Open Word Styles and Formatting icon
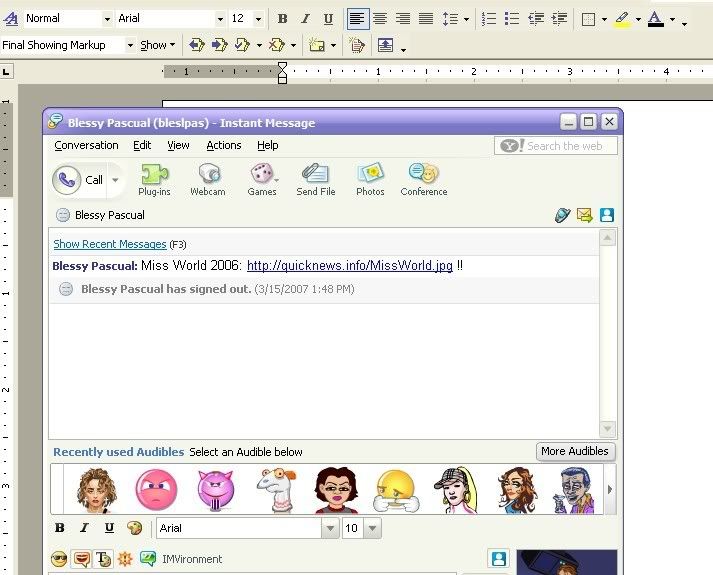This screenshot has height=575, width=713. tap(10, 19)
